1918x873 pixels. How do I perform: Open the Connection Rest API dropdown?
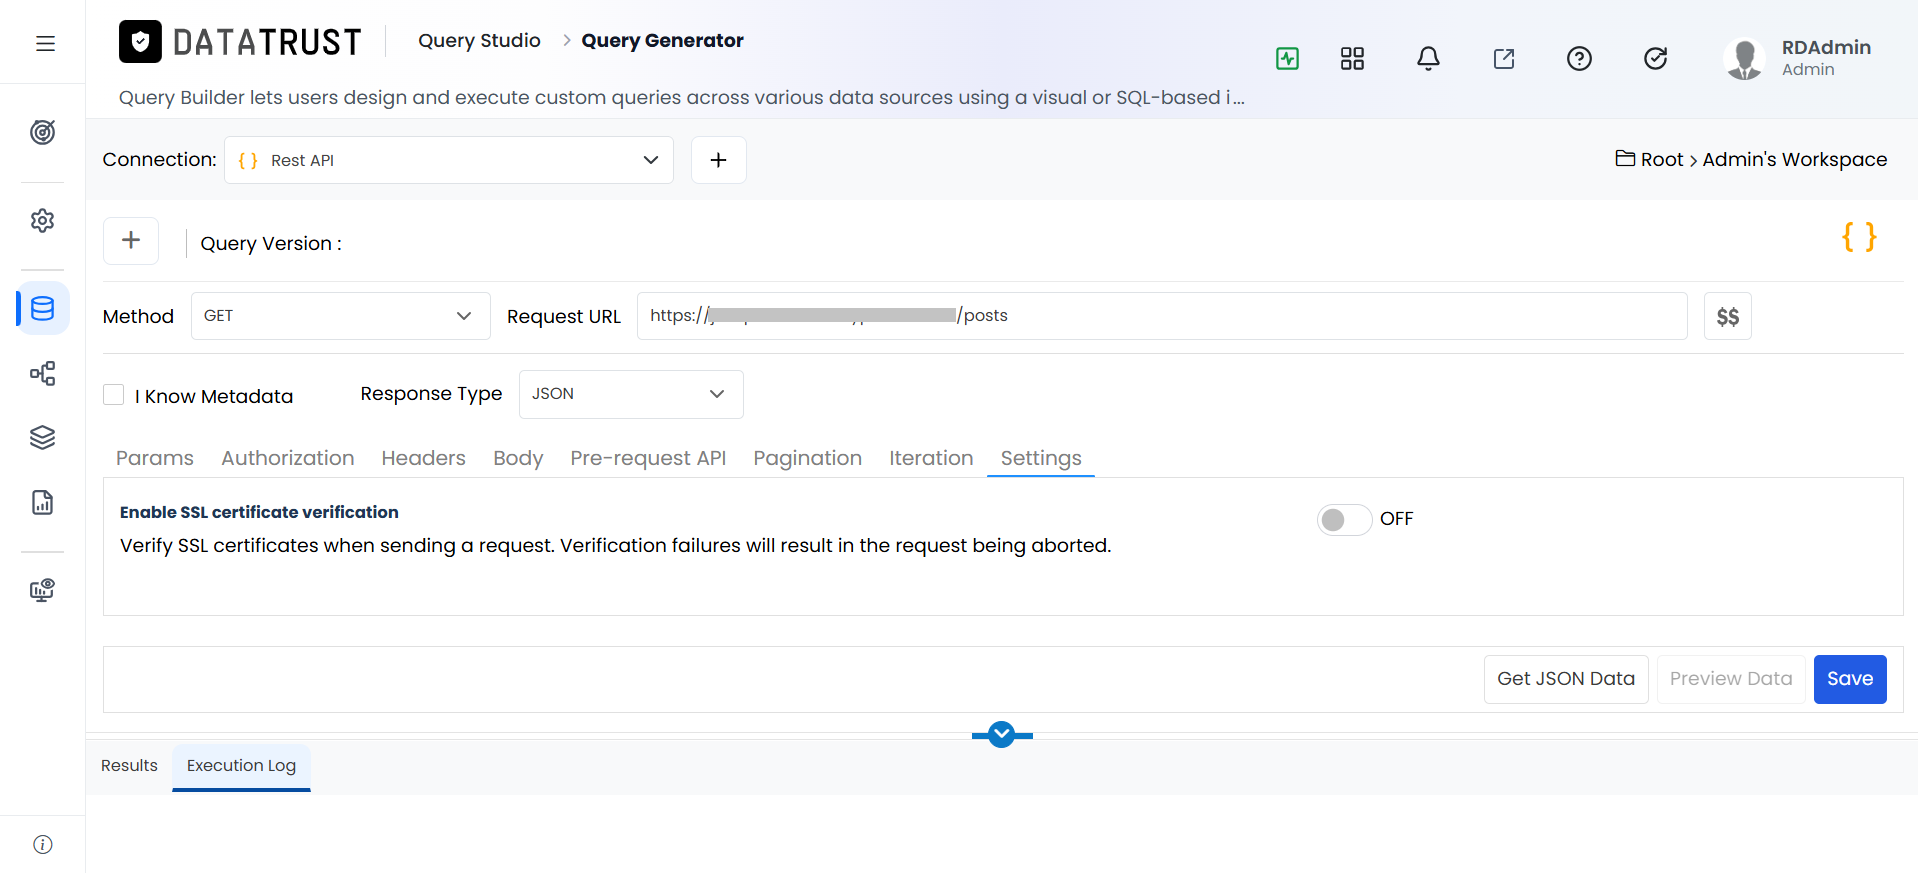tap(449, 160)
